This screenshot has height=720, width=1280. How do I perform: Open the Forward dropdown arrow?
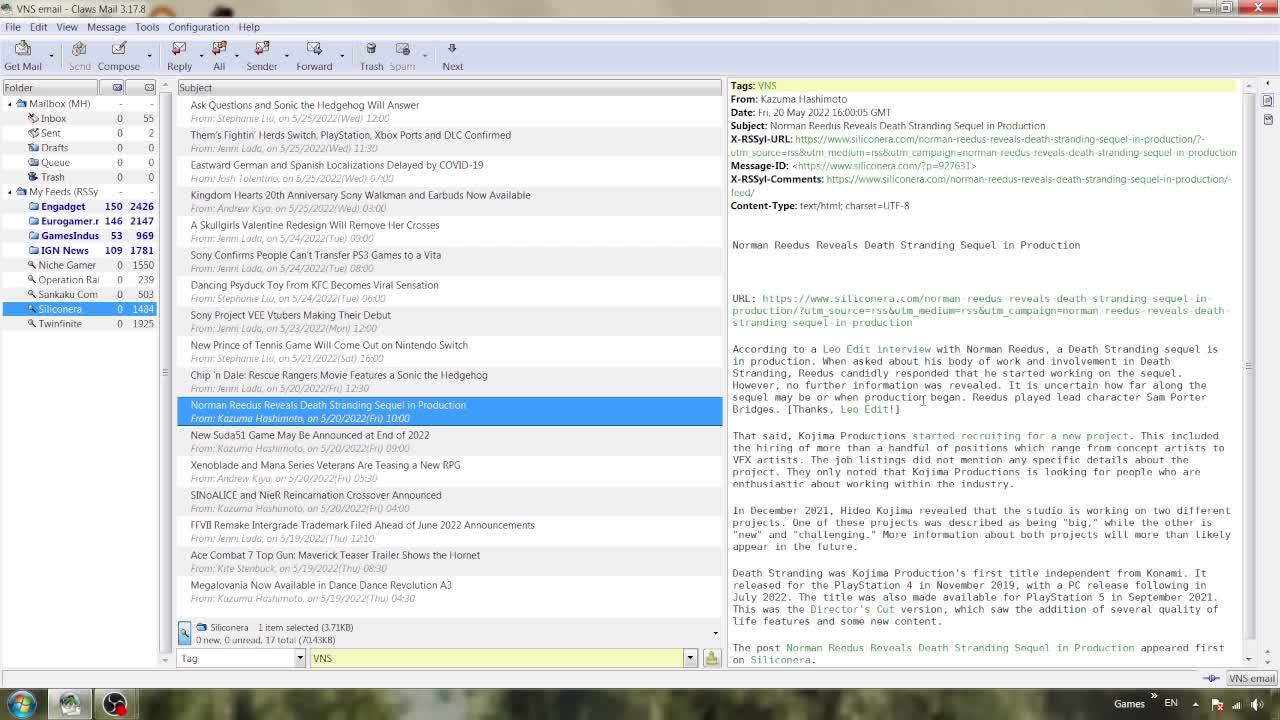point(341,56)
